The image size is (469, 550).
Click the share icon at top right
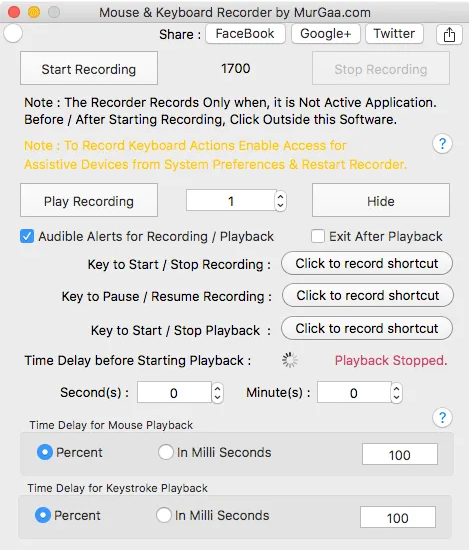tap(449, 34)
